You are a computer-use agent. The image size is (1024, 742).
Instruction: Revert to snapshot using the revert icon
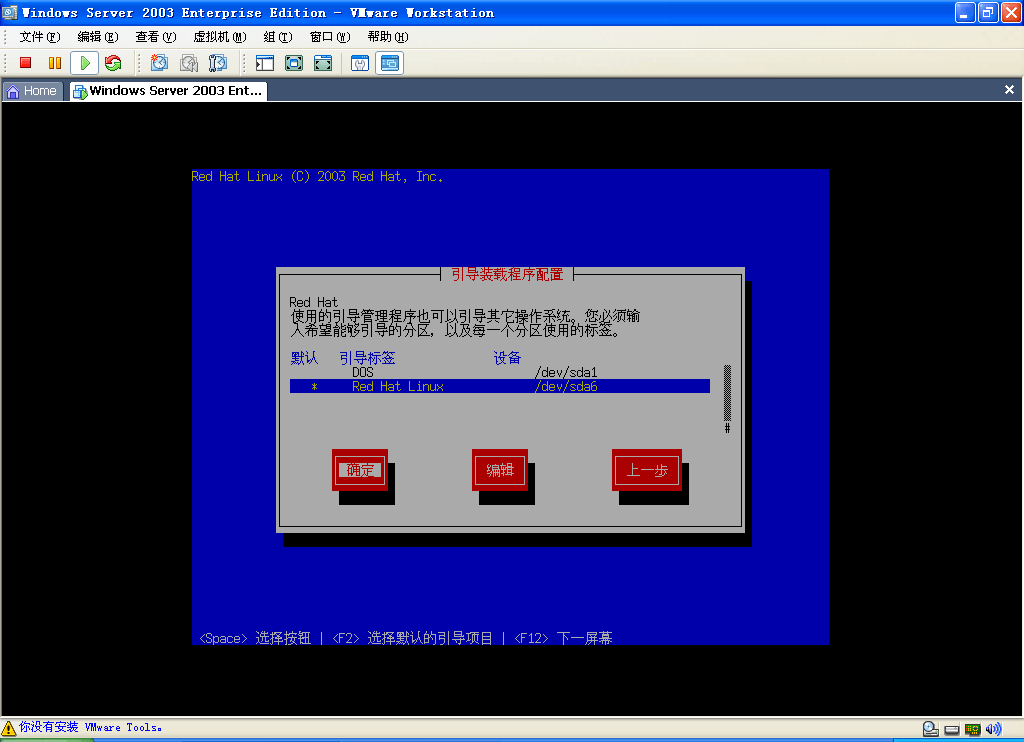click(189, 63)
